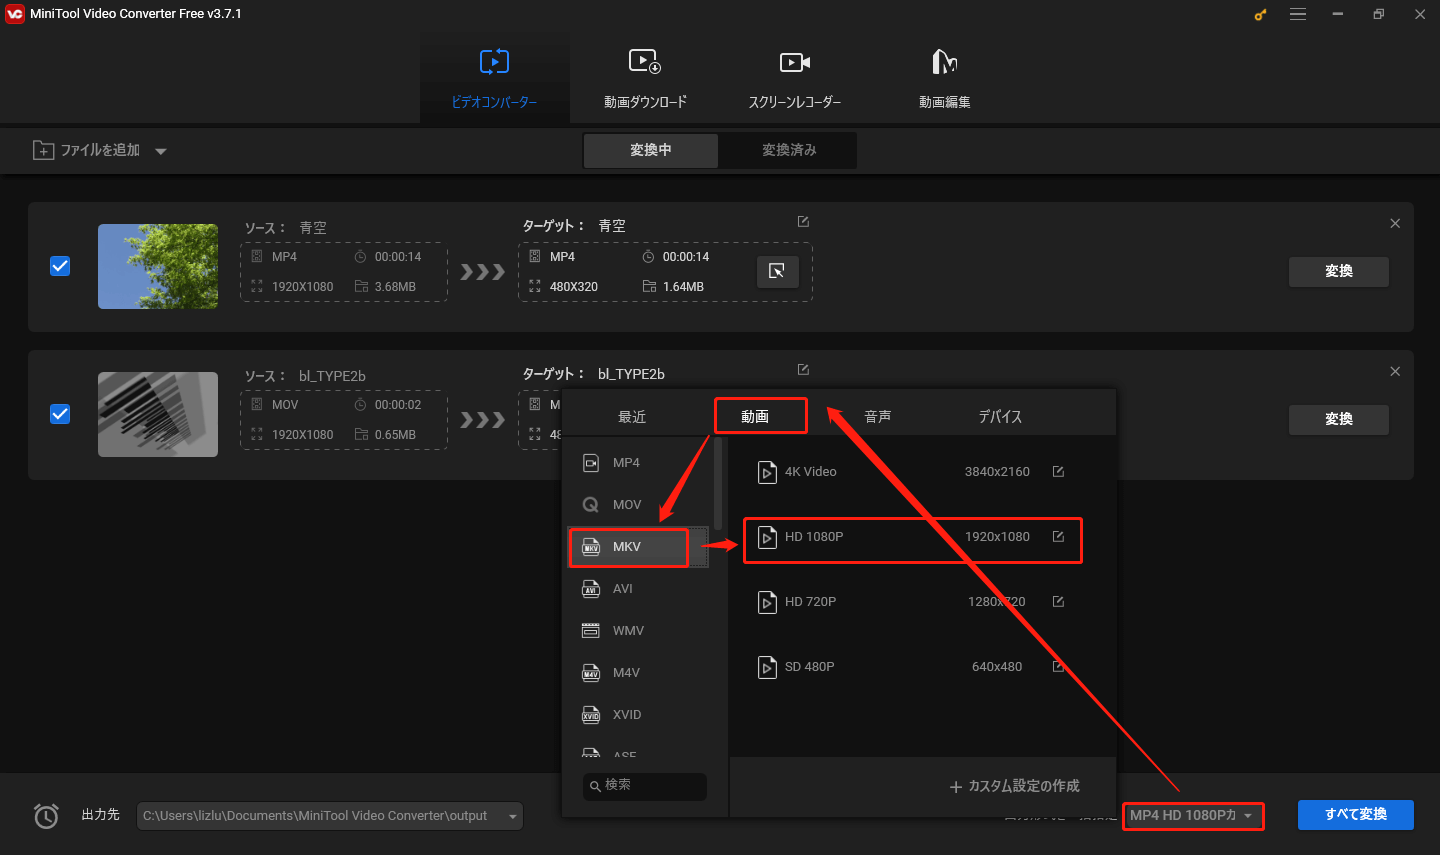Screen dimensions: 1440x855
Task: Switch to デバイス tab in format popup
Action: [1000, 417]
